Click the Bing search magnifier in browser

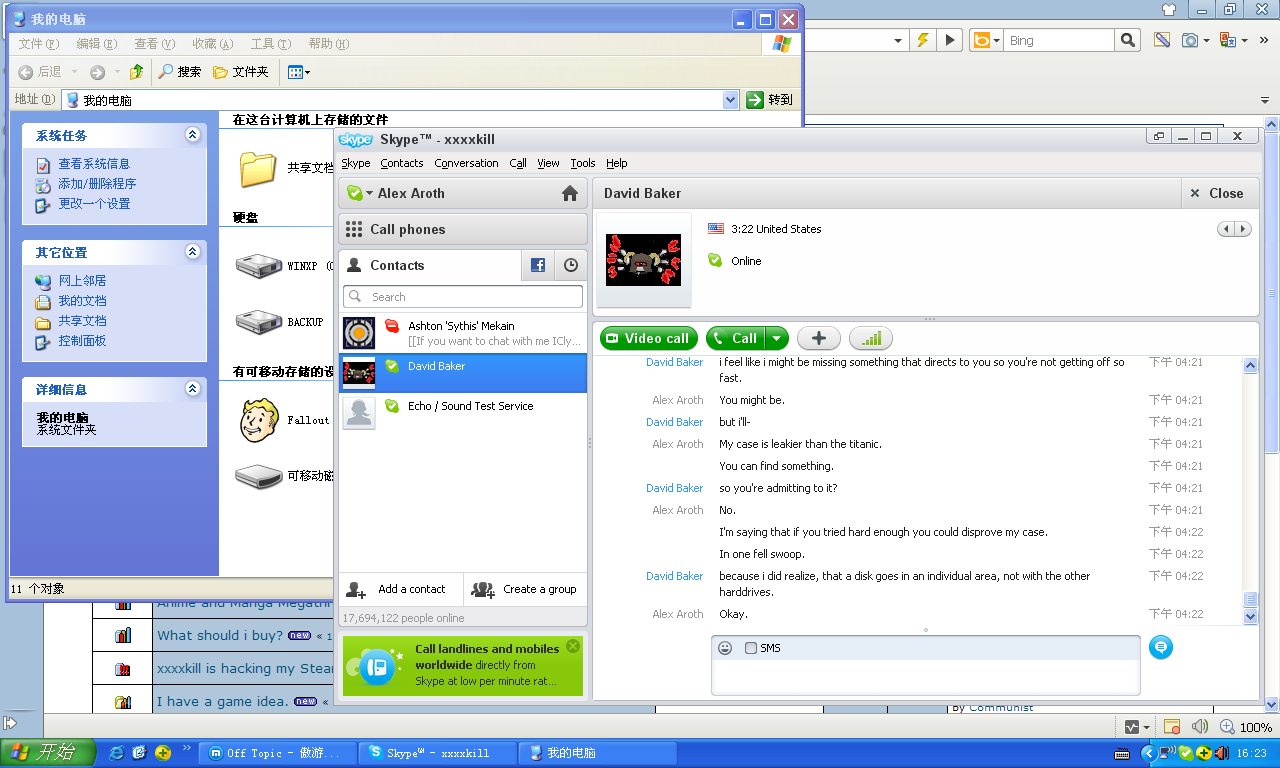1128,40
